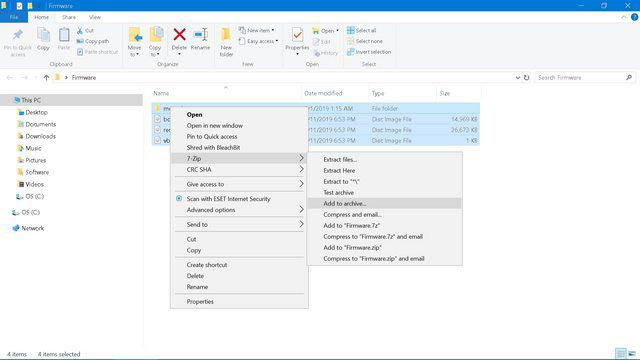Choose Properties in the context menu

click(x=239, y=302)
